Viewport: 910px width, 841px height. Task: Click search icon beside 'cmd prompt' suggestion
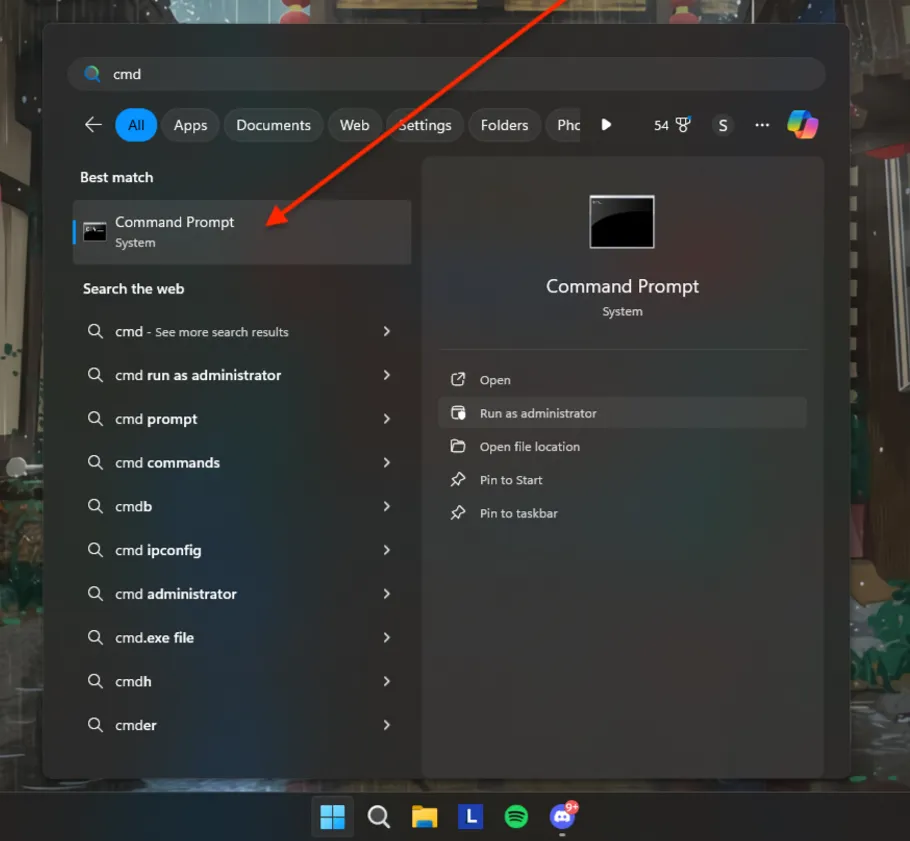pos(95,418)
